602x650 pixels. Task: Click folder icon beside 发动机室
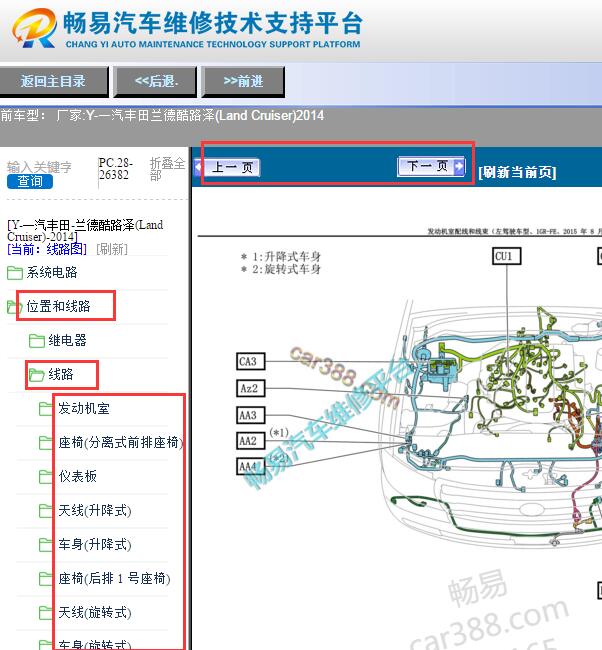coord(46,409)
